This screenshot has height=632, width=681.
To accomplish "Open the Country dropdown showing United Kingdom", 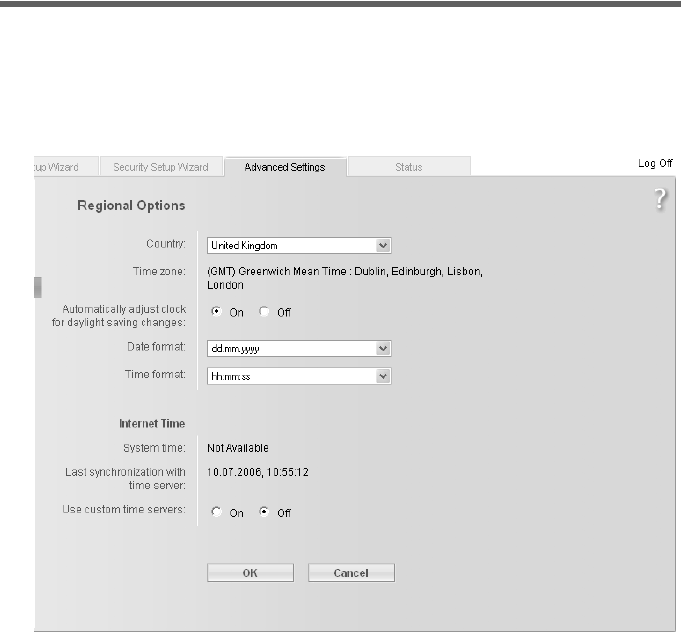I will [299, 245].
